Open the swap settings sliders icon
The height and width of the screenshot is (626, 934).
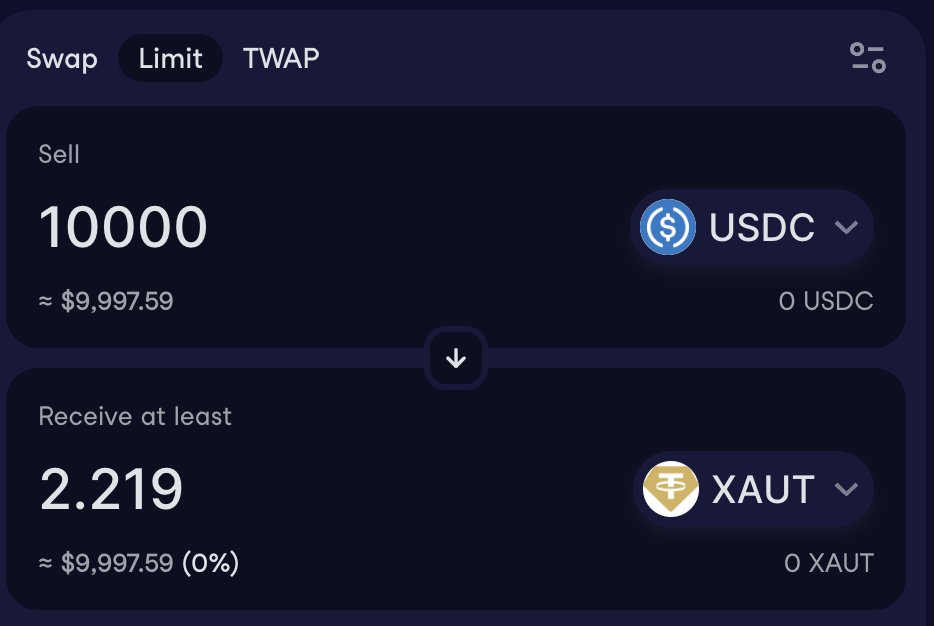(868, 58)
